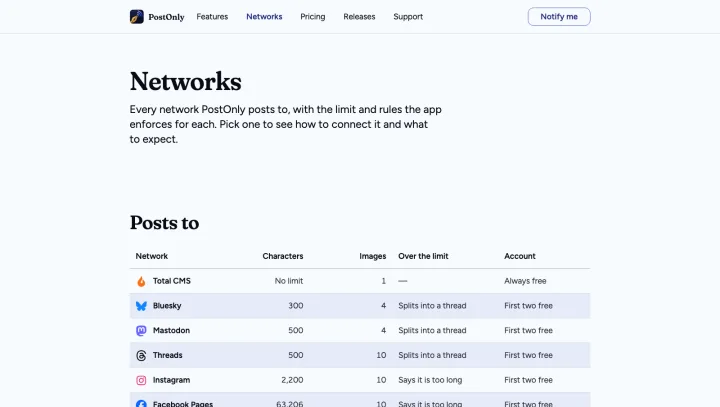The height and width of the screenshot is (407, 720).
Task: Click the Account column header
Action: [x=520, y=256]
